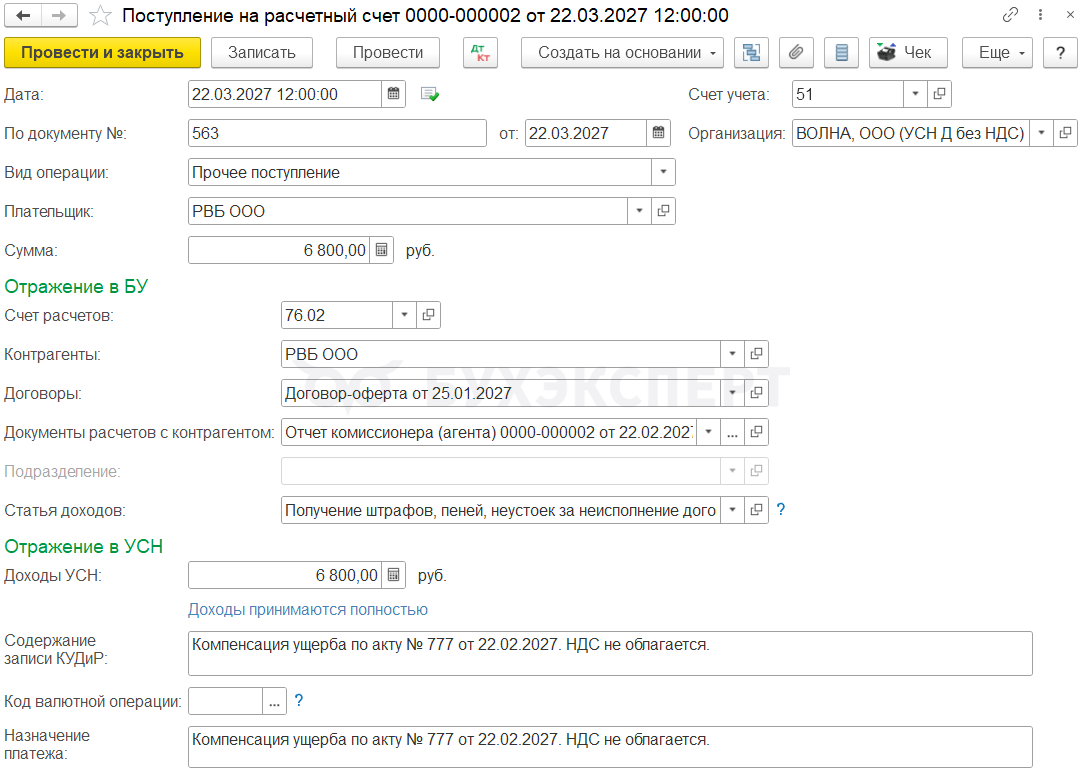Click the Отражение в УСН section heading
This screenshot has width=1082, height=777.
(x=83, y=547)
